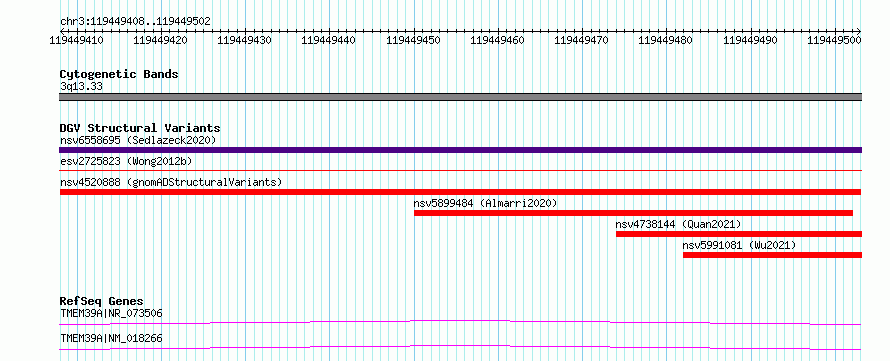The height and width of the screenshot is (361, 890).
Task: Click the chr3:119449408..119449502 region label
Action: tap(135, 22)
